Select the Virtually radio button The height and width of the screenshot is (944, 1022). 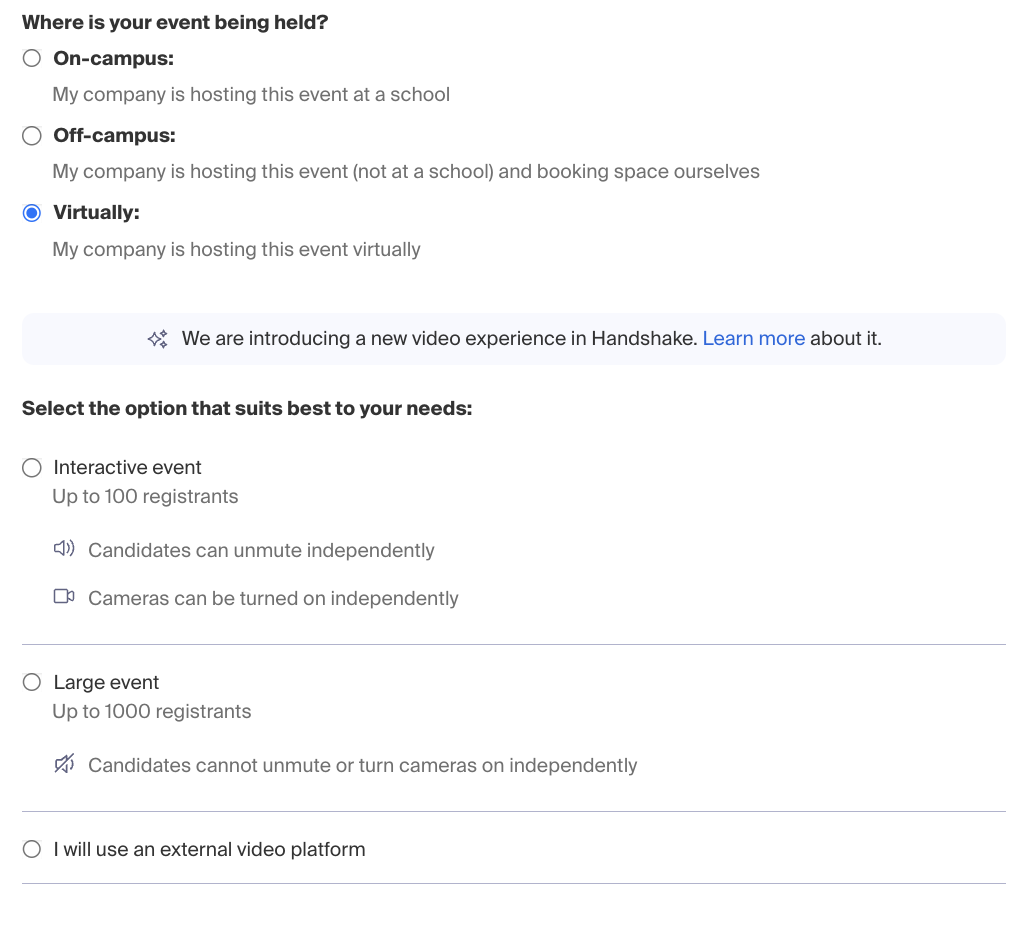[x=32, y=213]
